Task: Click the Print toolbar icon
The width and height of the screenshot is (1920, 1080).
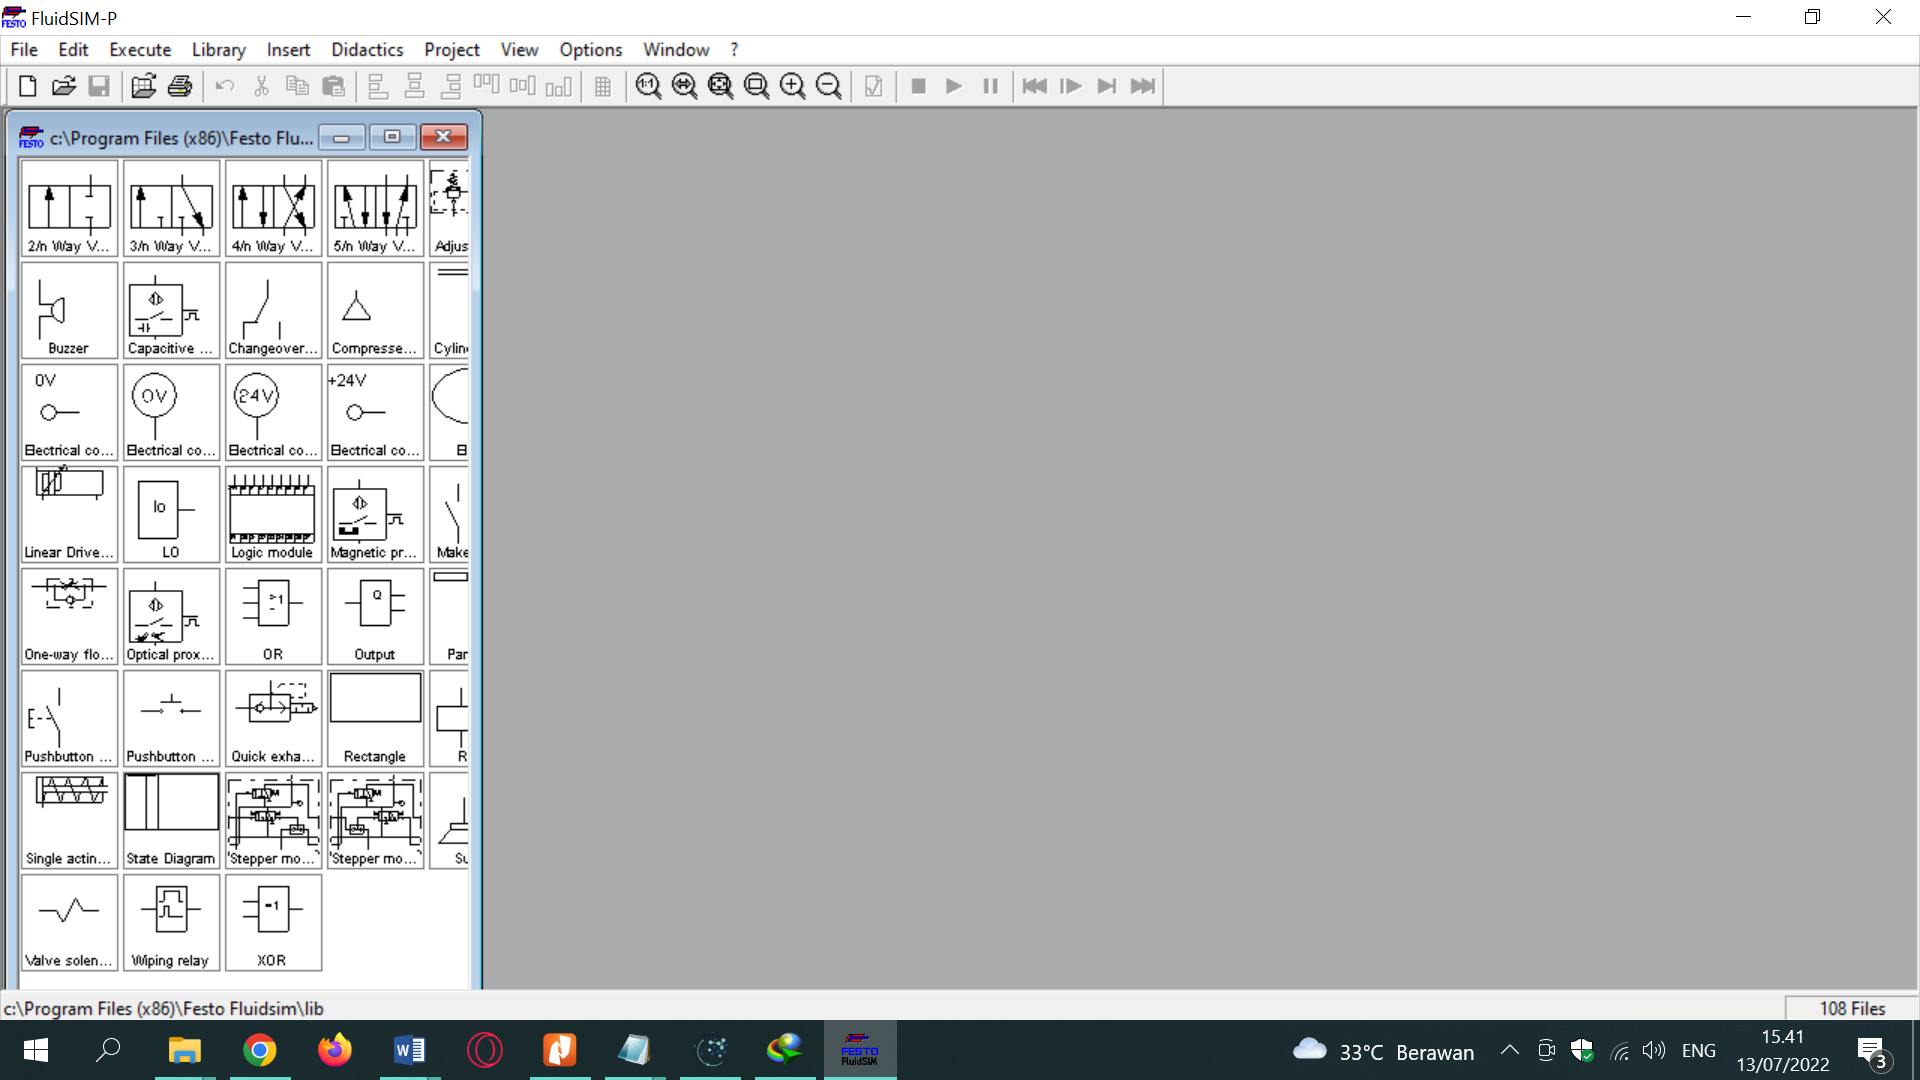Action: click(180, 86)
